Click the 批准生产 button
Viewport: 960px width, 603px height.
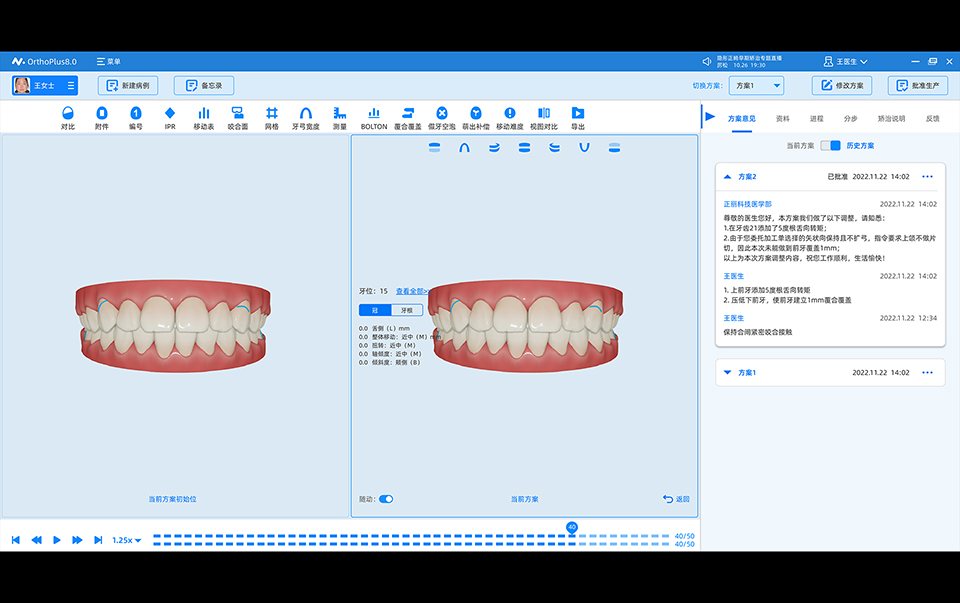(x=917, y=86)
